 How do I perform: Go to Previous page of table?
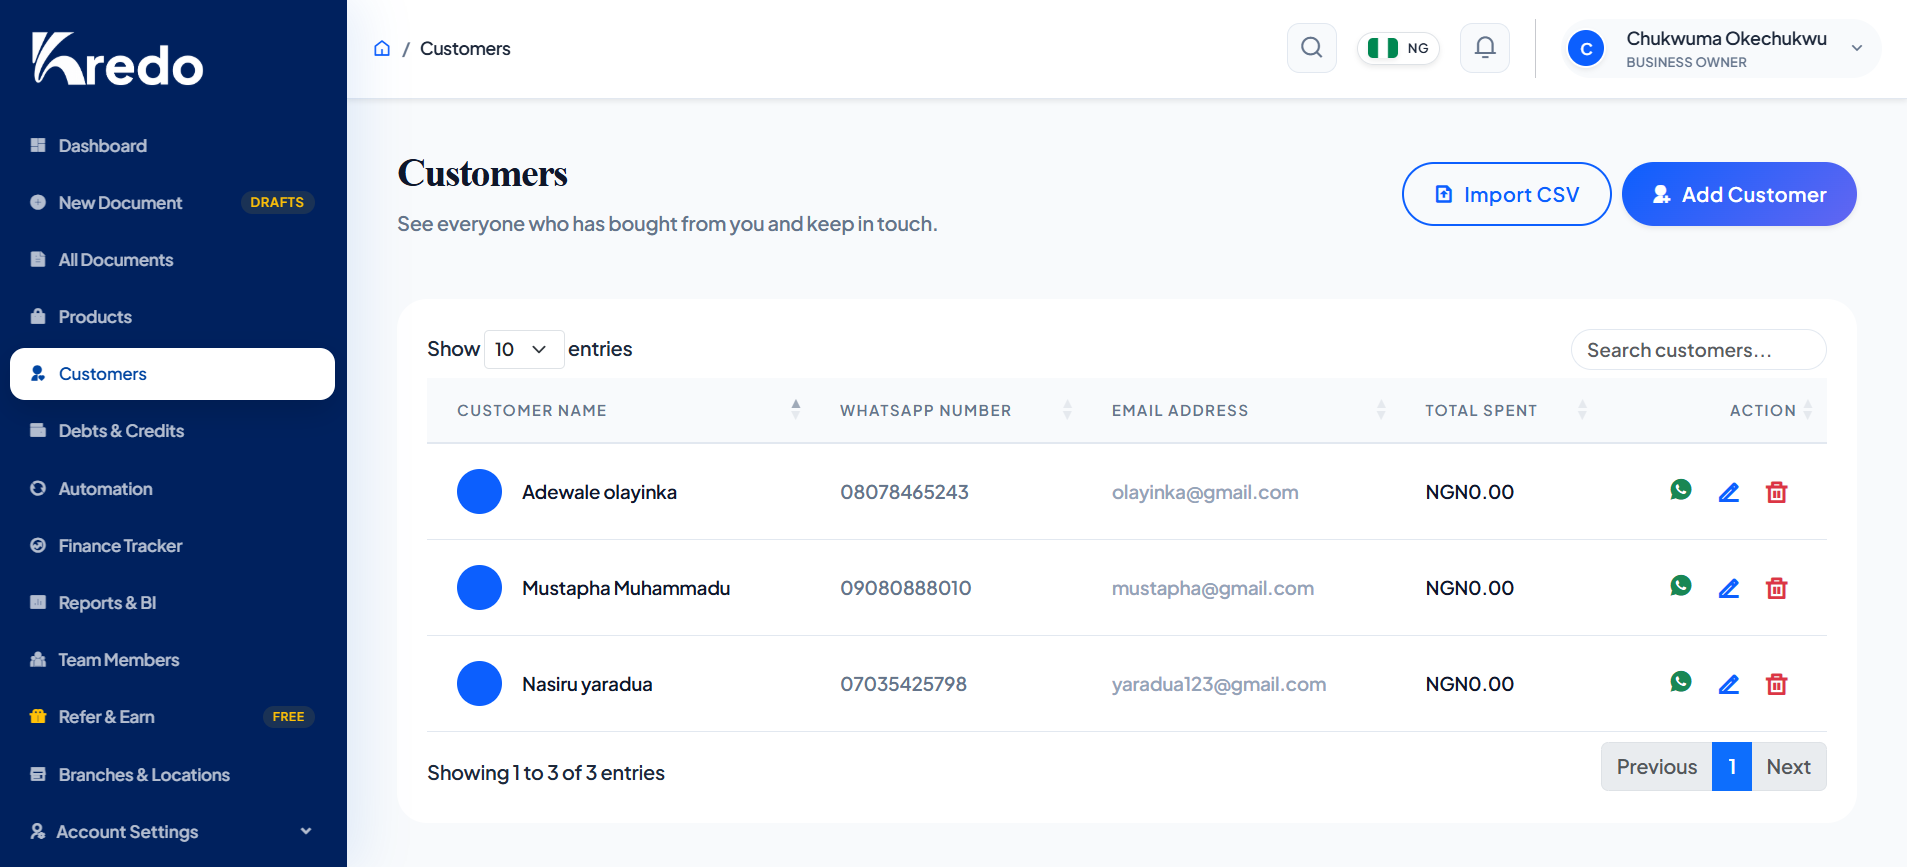tap(1656, 767)
